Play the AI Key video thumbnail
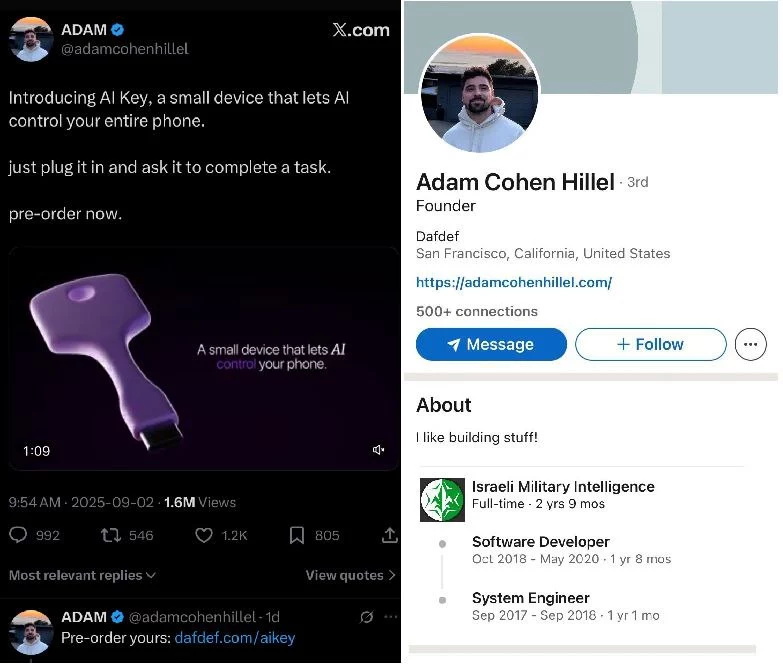783x664 pixels. pos(203,358)
